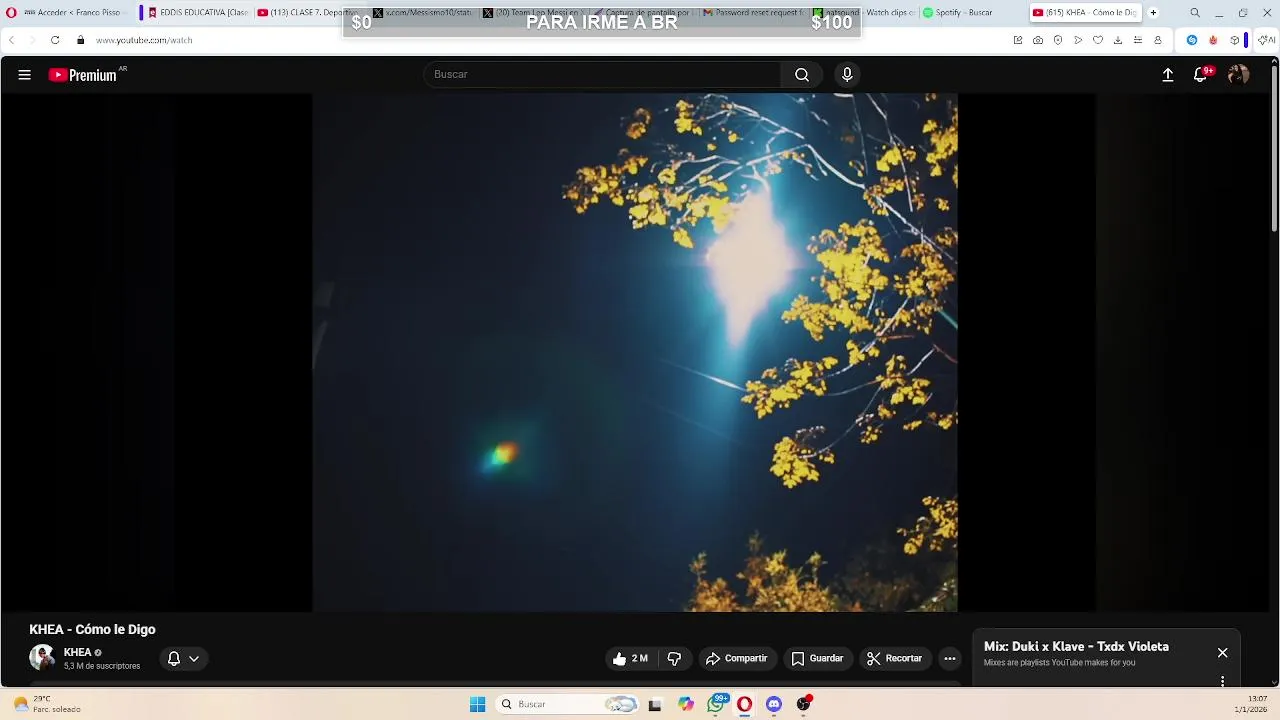
Task: Open WhatsApp from taskbar
Action: 716,704
